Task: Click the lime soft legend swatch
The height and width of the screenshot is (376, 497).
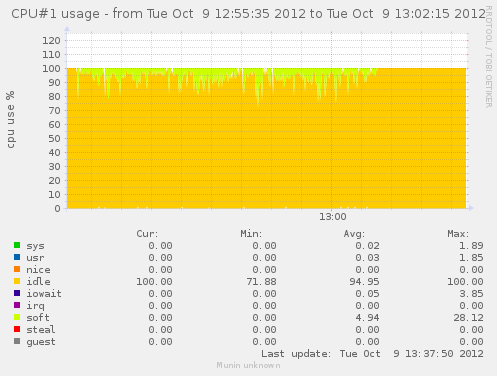Action: point(17,317)
